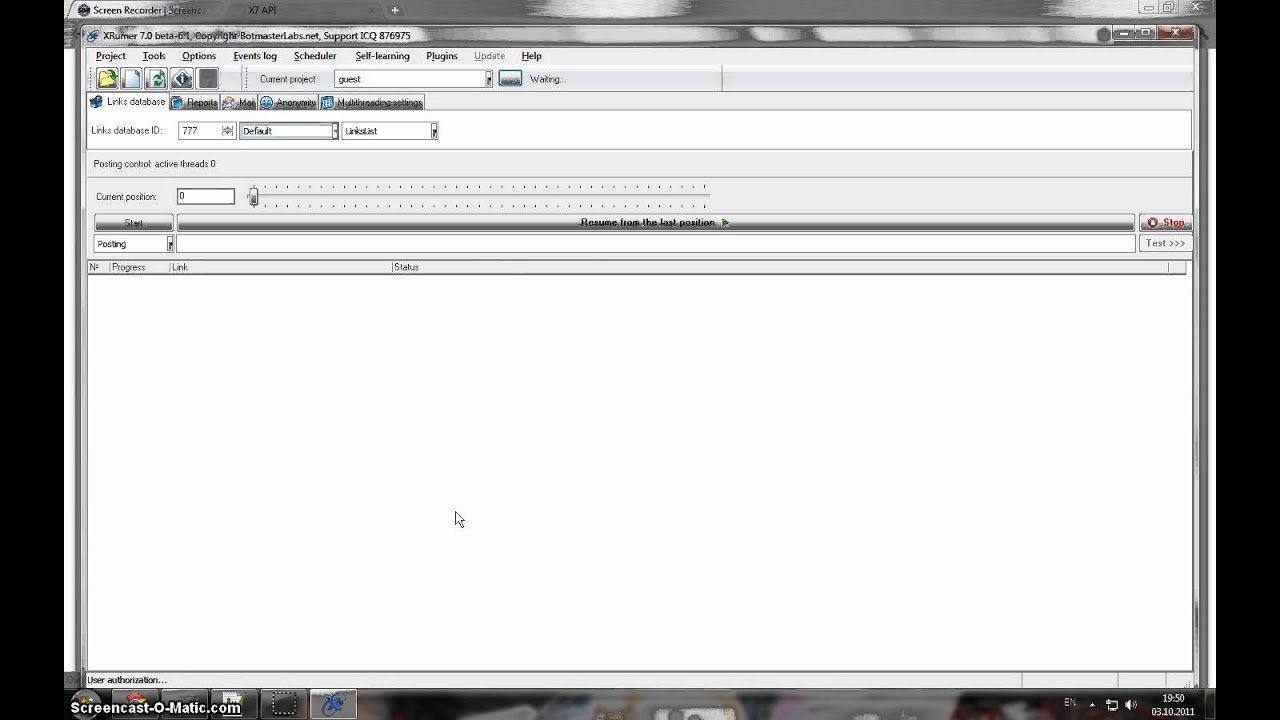Open the Tools menu
1280x720 pixels.
154,56
